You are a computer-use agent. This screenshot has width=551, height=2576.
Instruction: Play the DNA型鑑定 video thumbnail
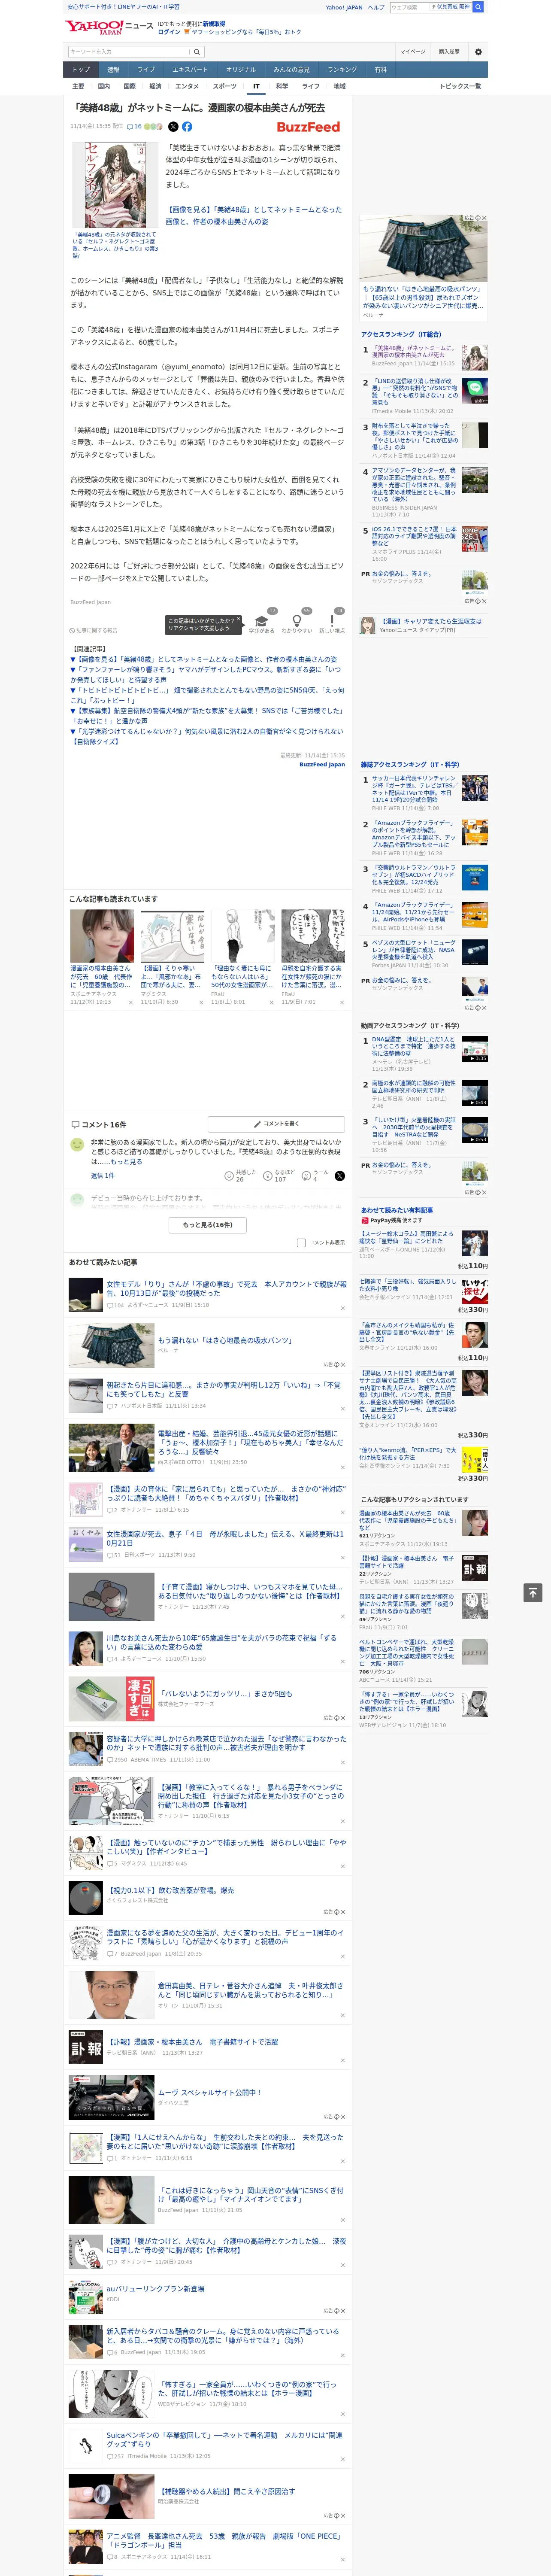point(474,1049)
